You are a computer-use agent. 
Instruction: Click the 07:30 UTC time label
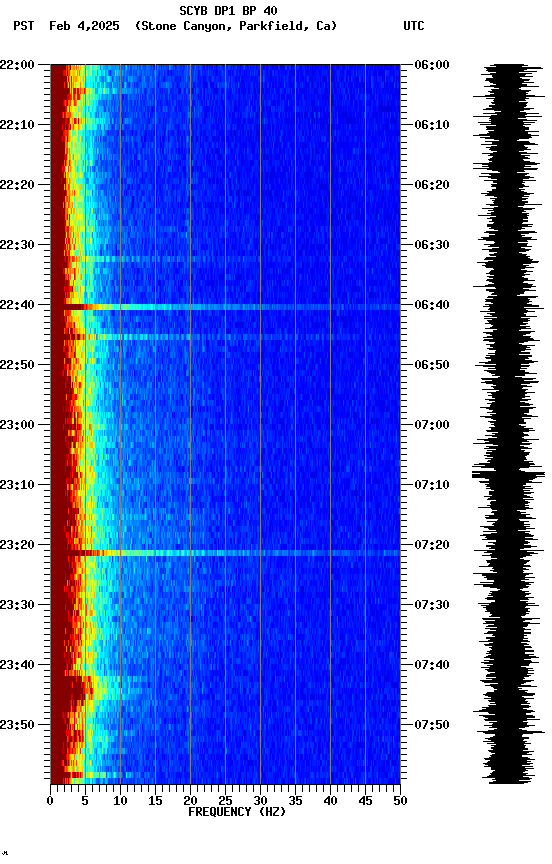point(432,606)
